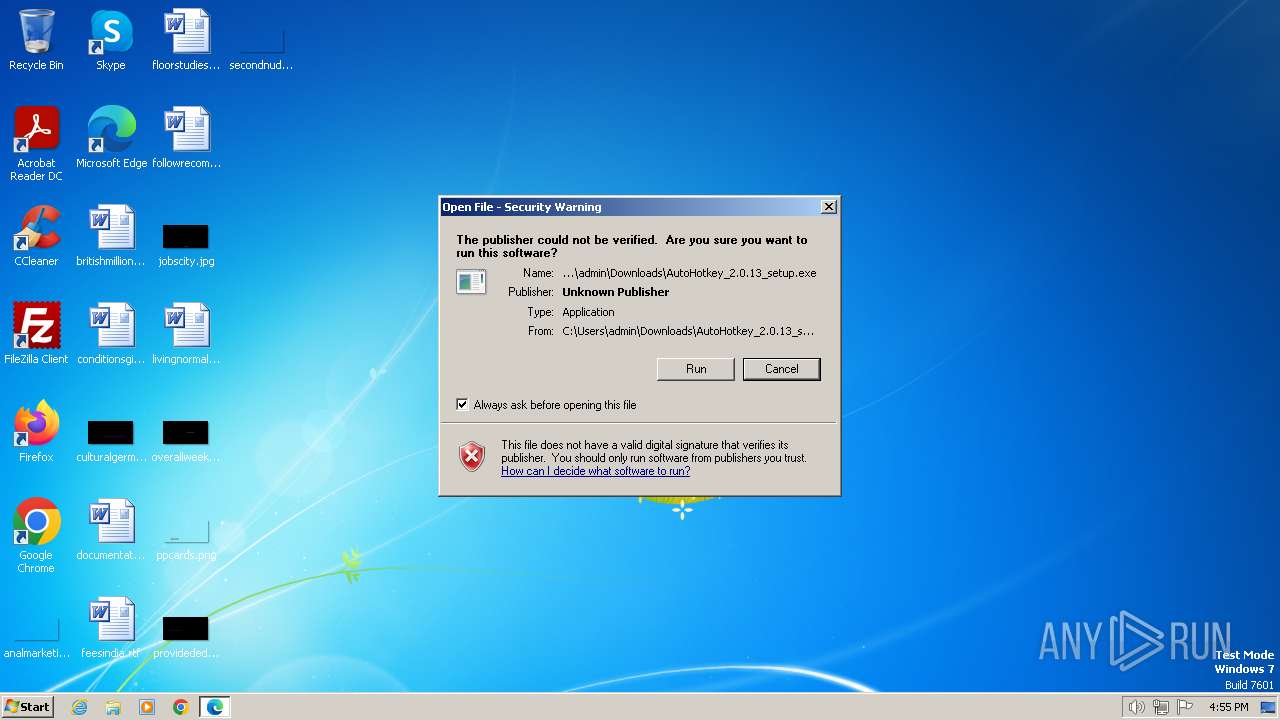The height and width of the screenshot is (720, 1280).
Task: Click the active Edge taskbar button
Action: [x=215, y=707]
